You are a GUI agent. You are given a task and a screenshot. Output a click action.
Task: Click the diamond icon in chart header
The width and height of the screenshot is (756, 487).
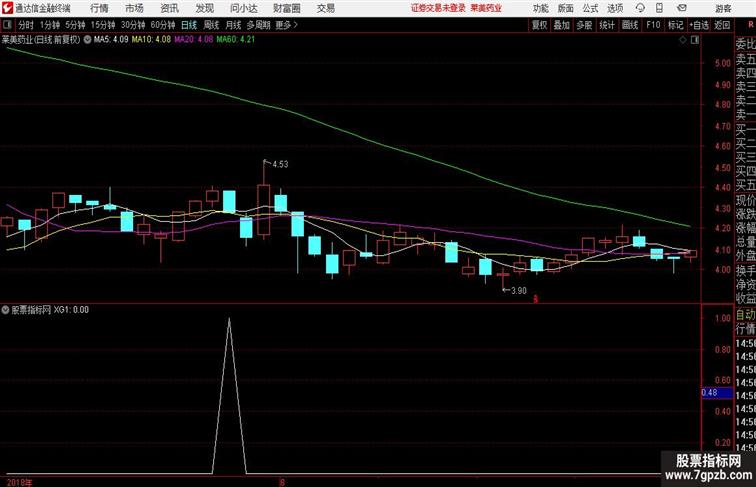pyautogui.click(x=683, y=40)
